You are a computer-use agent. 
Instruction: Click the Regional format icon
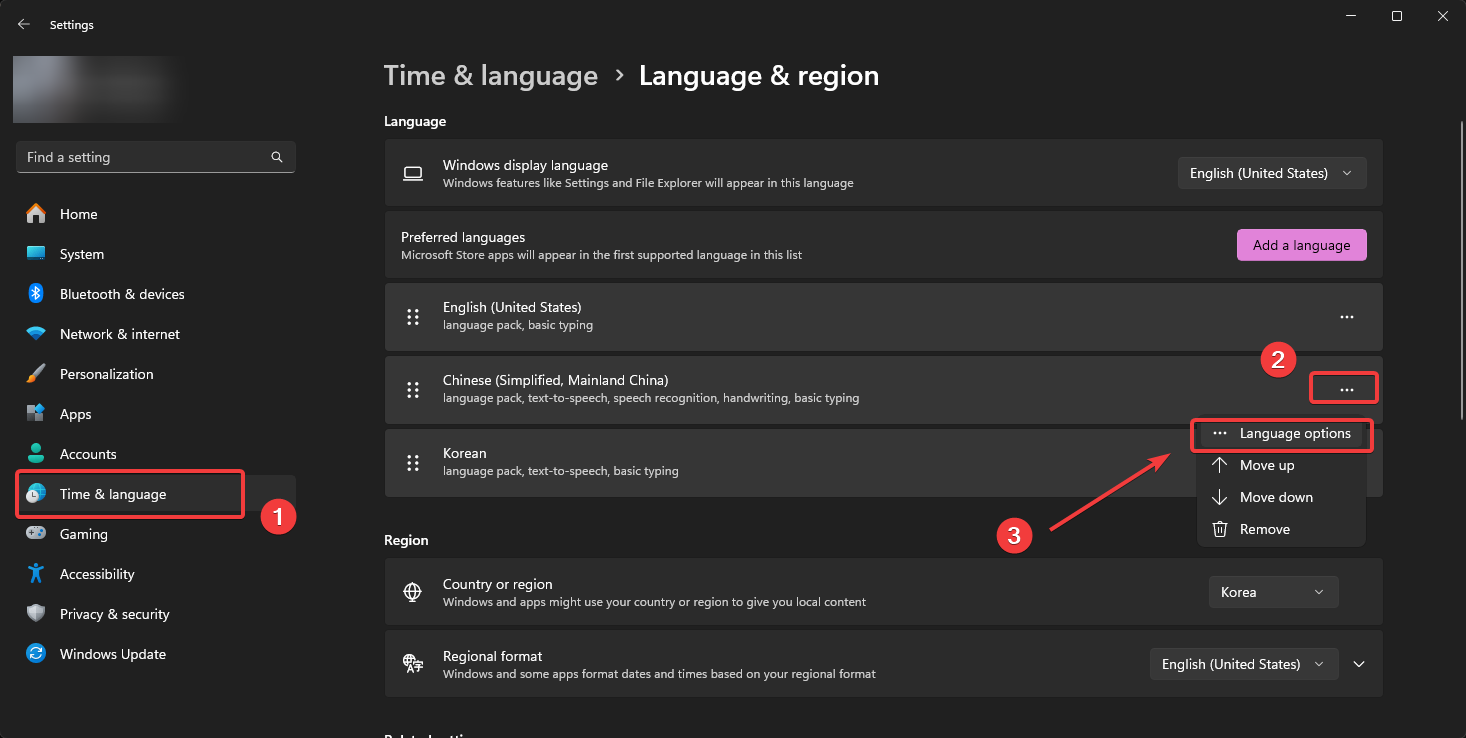pos(412,664)
